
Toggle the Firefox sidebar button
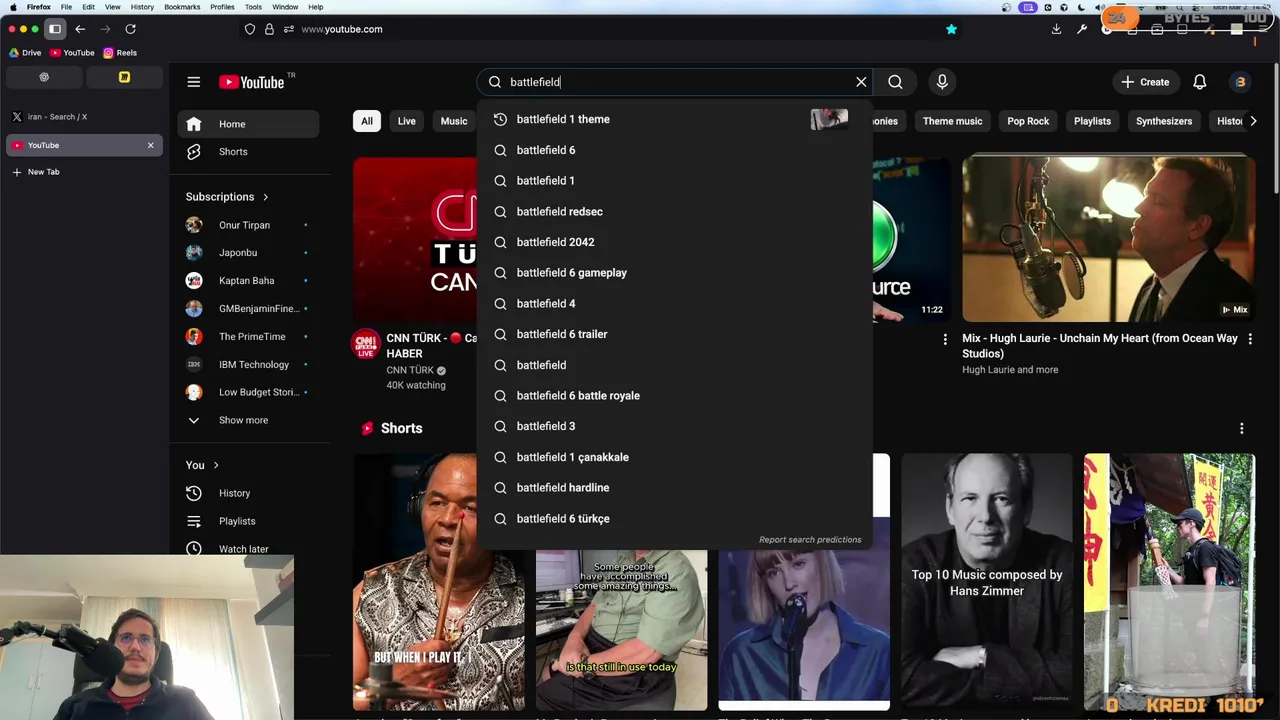coord(55,29)
